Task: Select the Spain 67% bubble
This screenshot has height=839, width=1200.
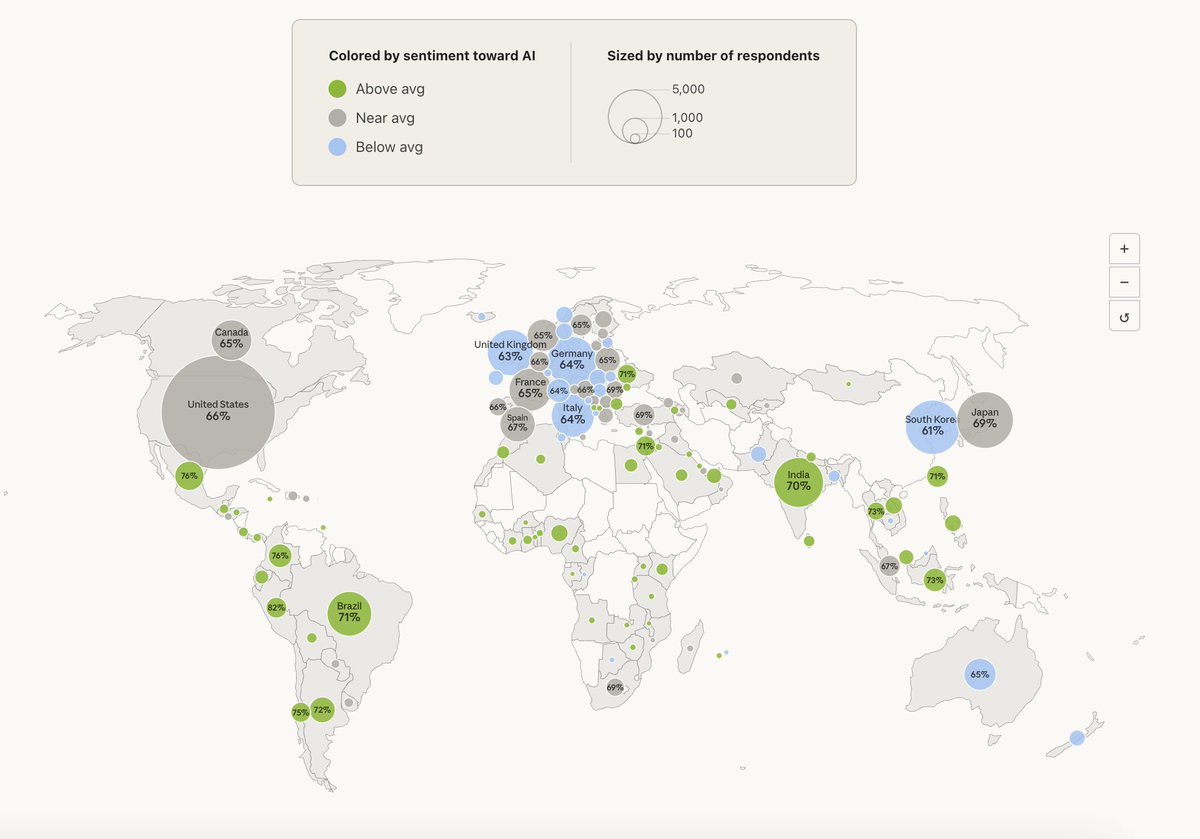Action: point(517,423)
